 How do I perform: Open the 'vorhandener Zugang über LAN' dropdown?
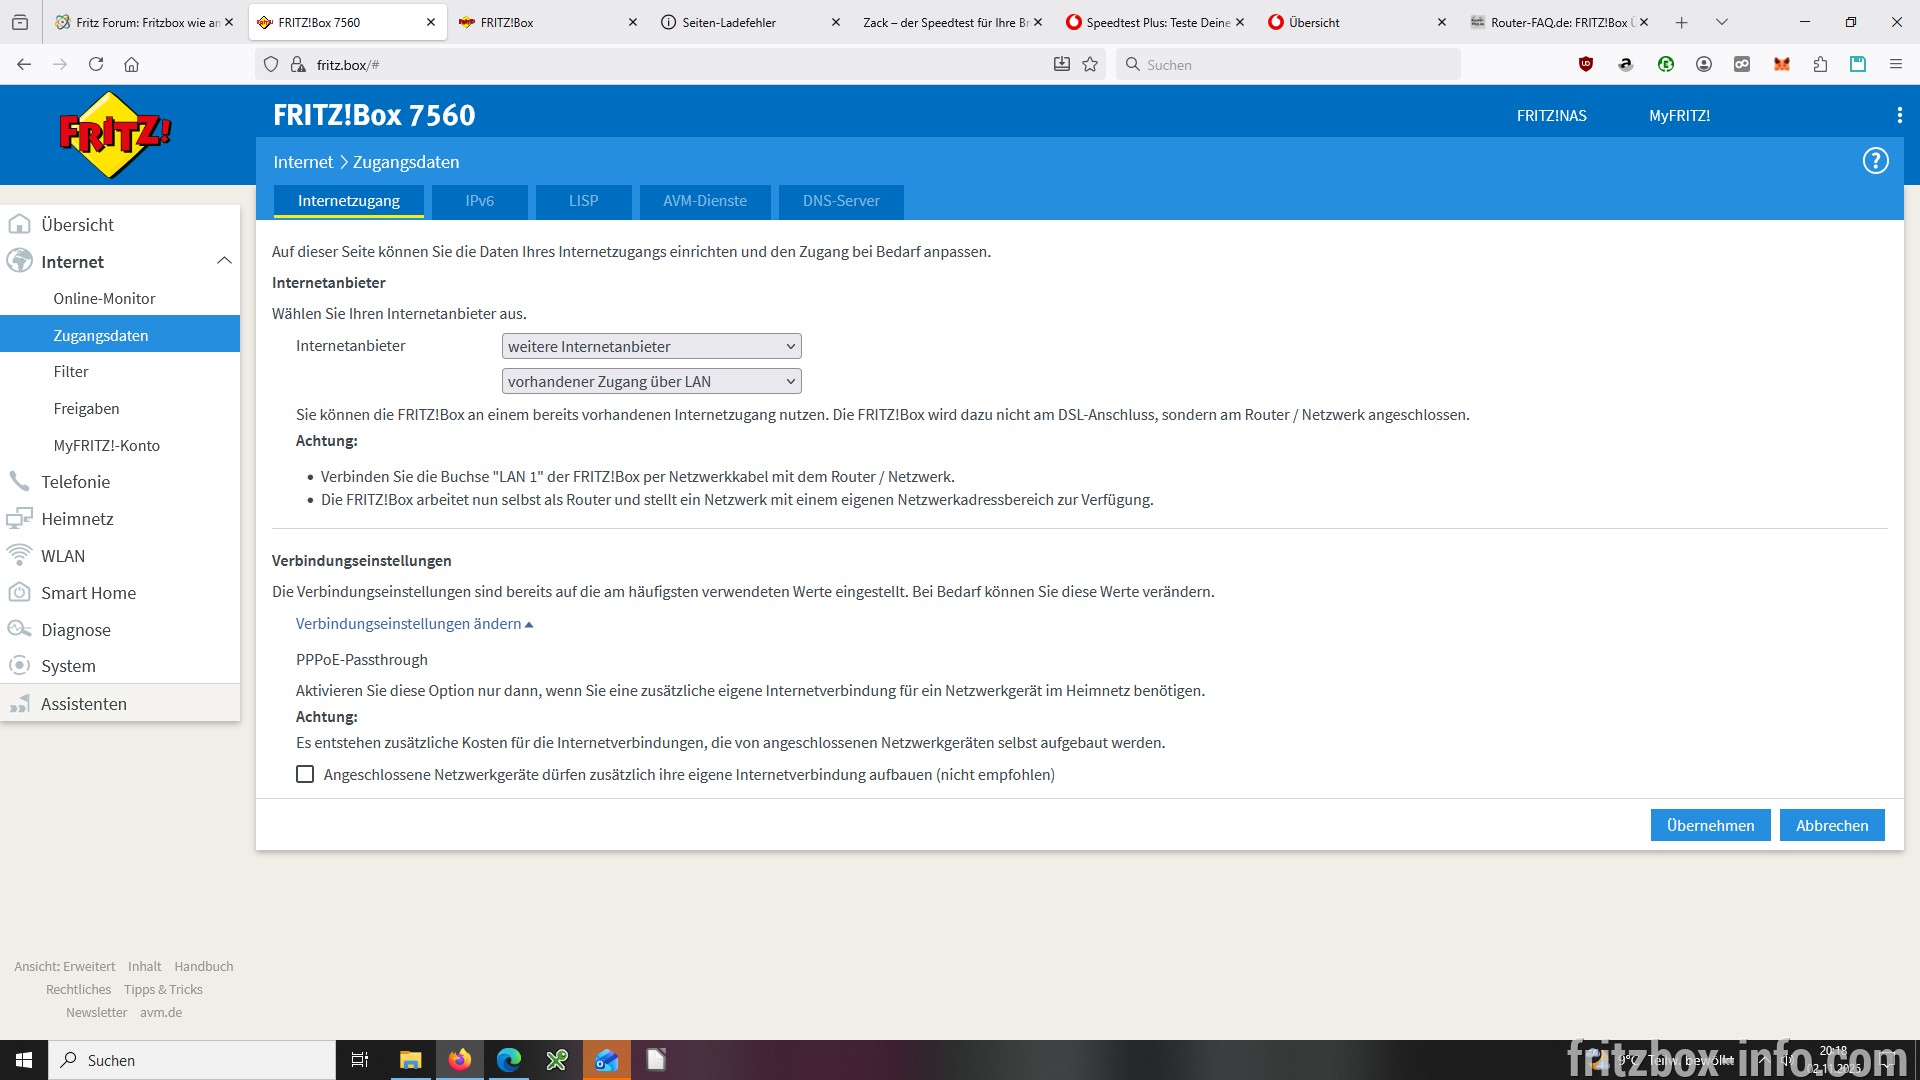click(x=651, y=382)
